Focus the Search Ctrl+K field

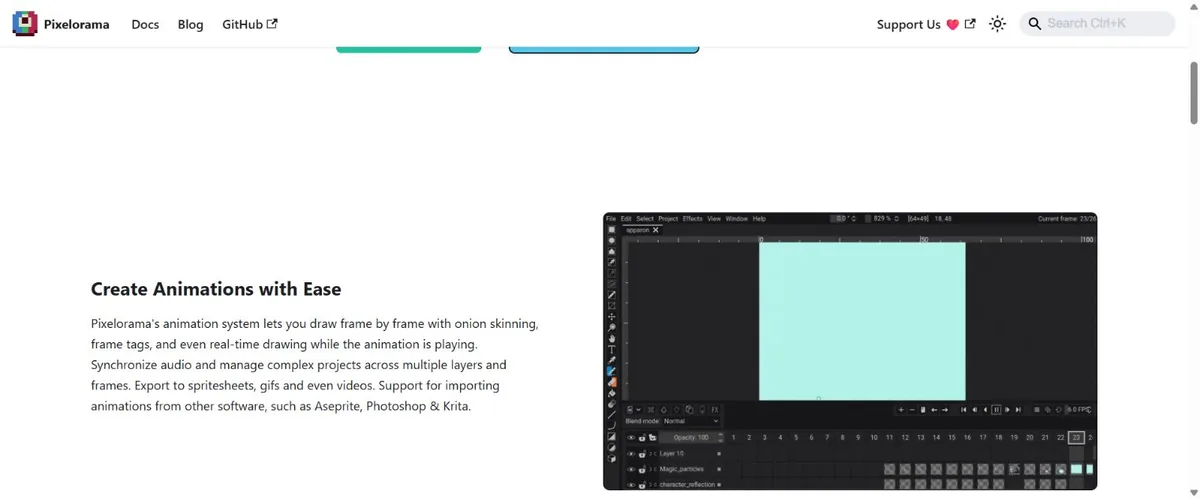pyautogui.click(x=1097, y=24)
